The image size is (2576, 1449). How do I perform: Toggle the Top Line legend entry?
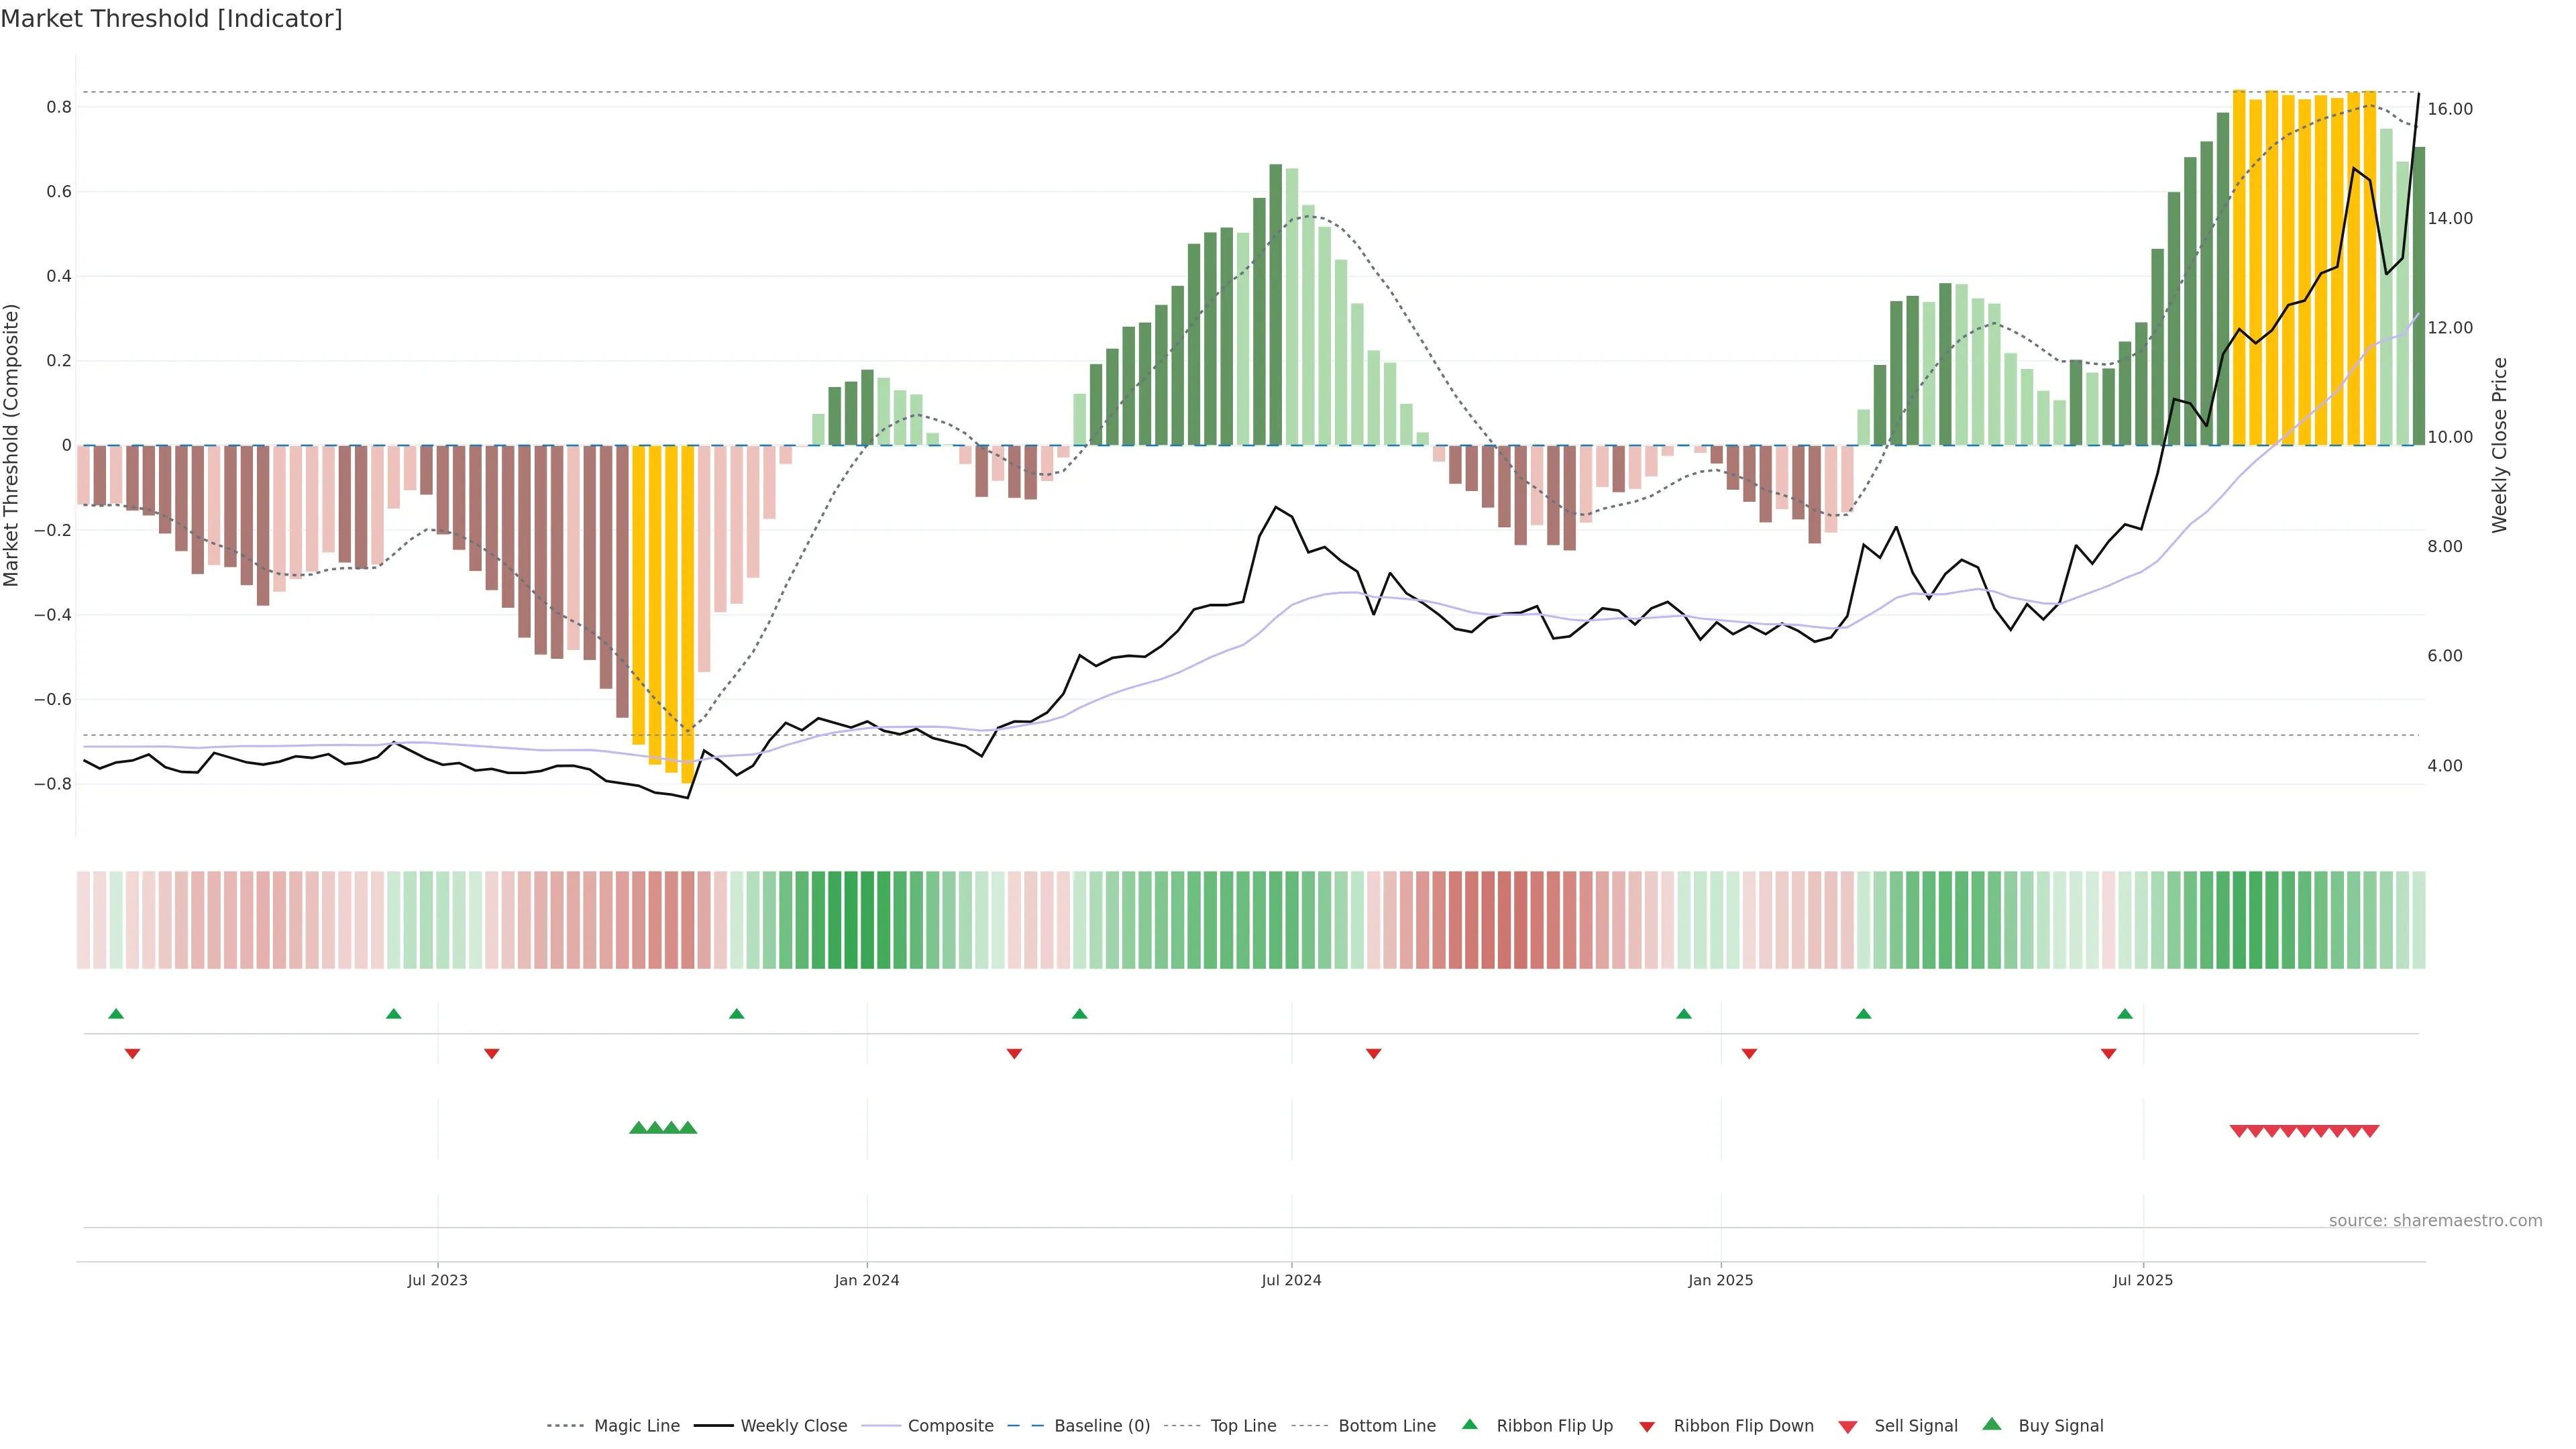tap(1243, 1426)
